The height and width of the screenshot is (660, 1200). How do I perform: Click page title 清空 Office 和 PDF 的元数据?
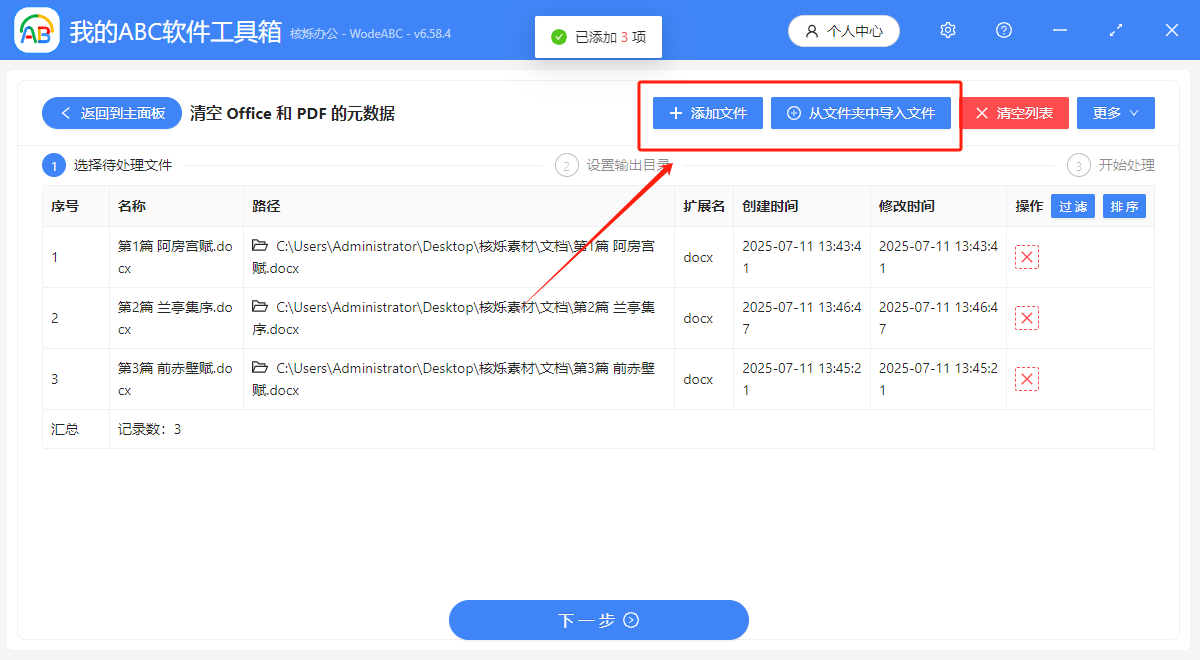(x=292, y=114)
